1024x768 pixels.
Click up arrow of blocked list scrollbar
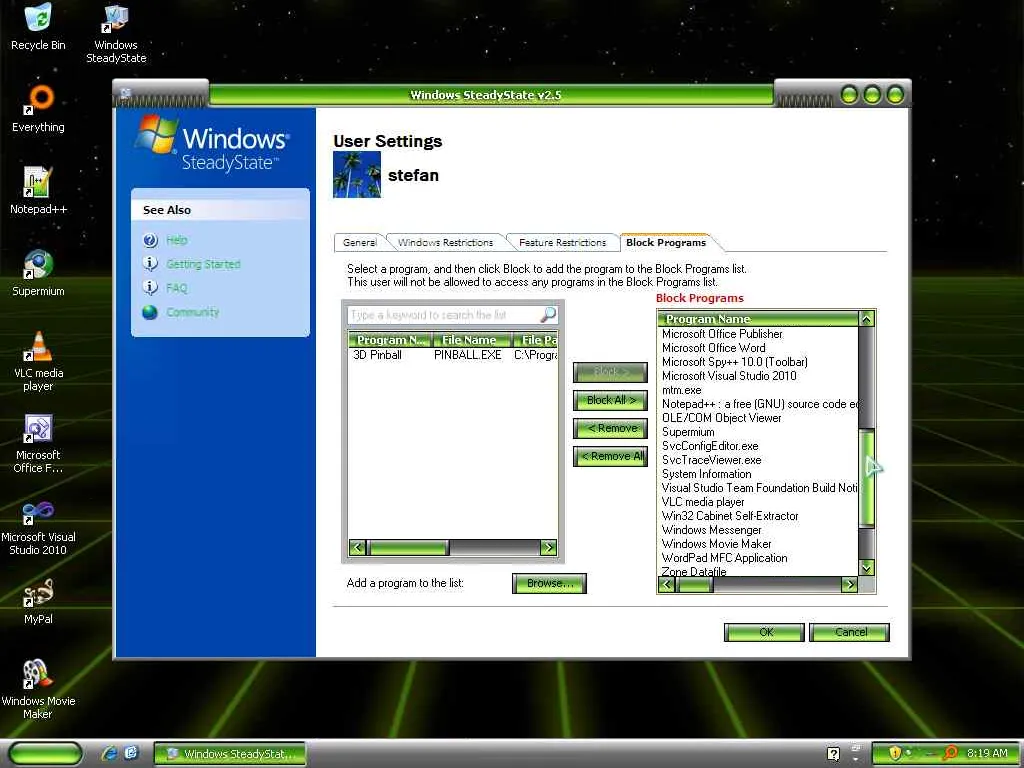click(x=867, y=319)
